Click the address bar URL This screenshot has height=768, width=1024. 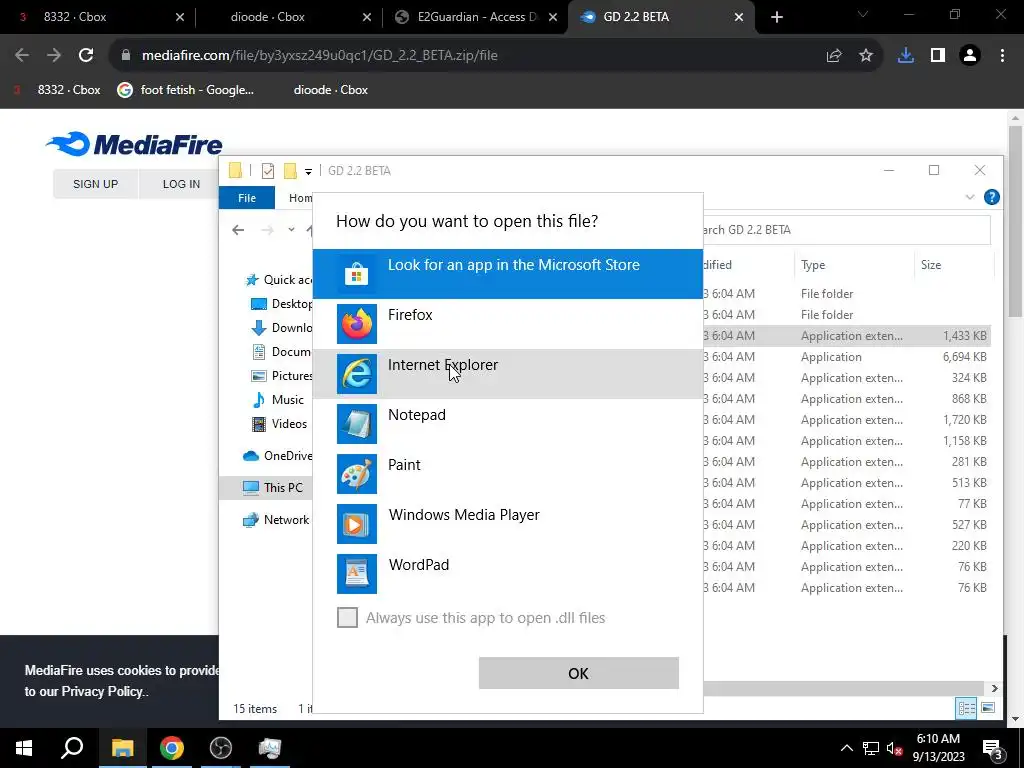click(320, 56)
